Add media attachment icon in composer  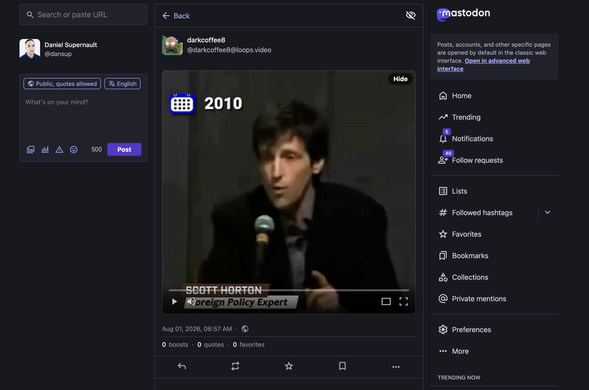point(31,150)
